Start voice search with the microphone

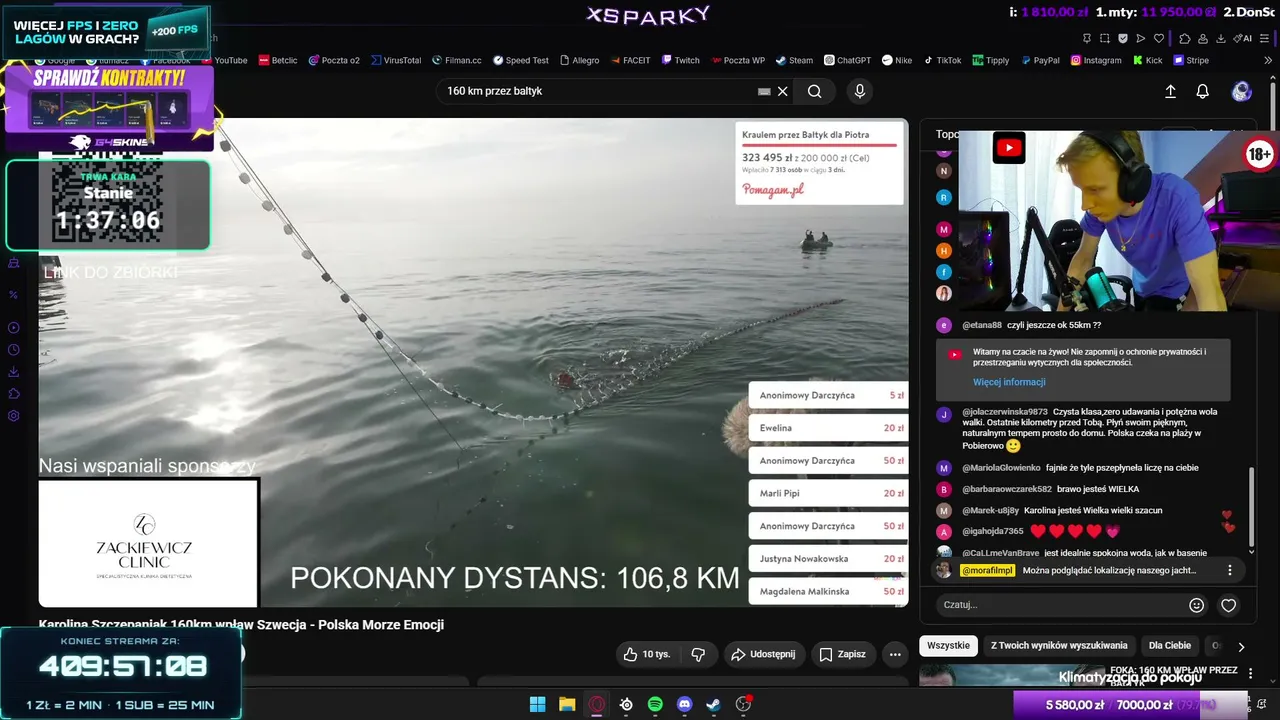coord(859,91)
